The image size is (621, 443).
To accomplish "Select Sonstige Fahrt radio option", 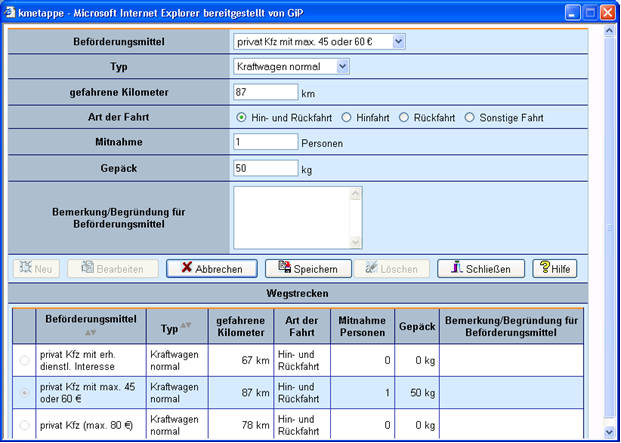I will (469, 118).
